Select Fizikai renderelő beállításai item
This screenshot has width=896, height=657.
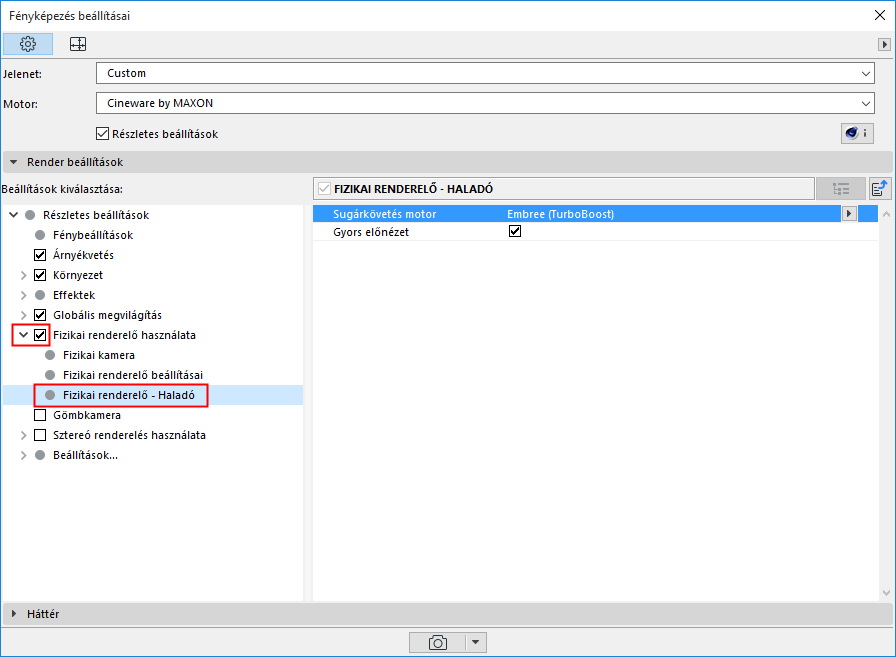[x=133, y=375]
